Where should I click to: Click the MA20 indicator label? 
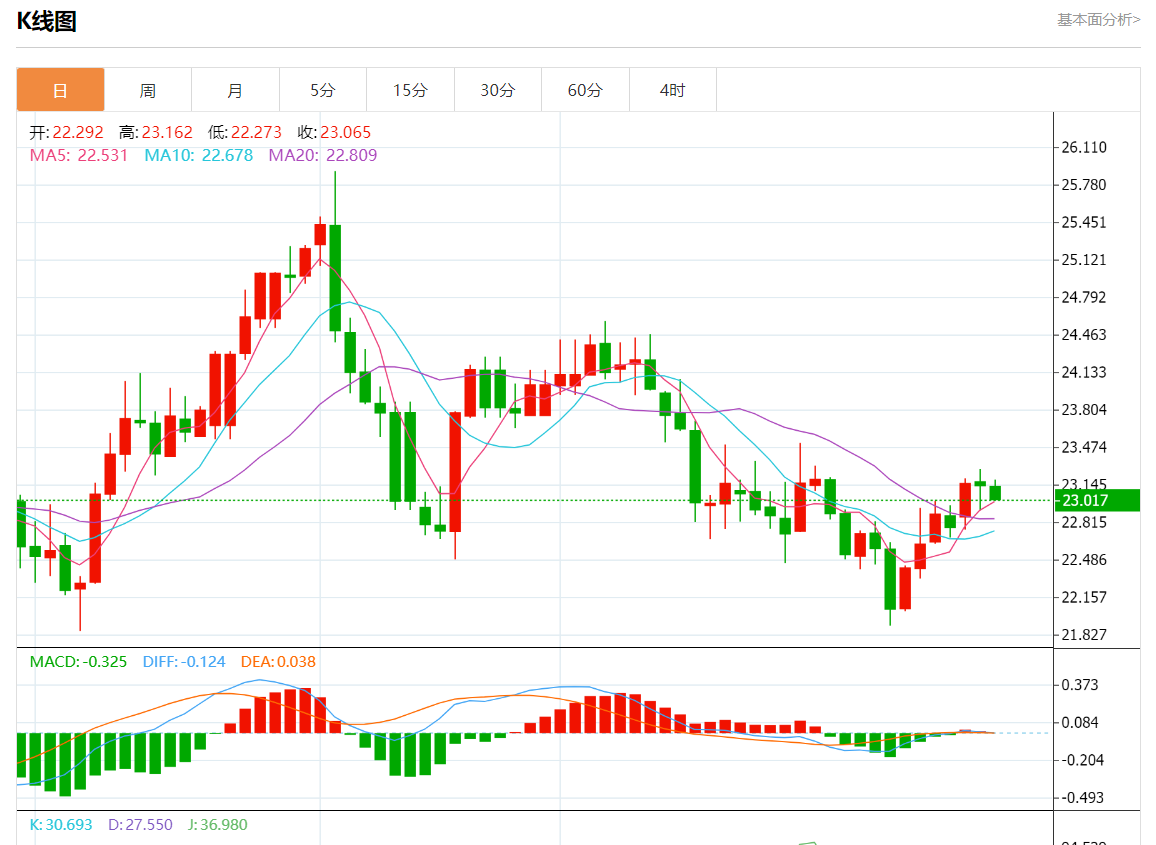322,155
